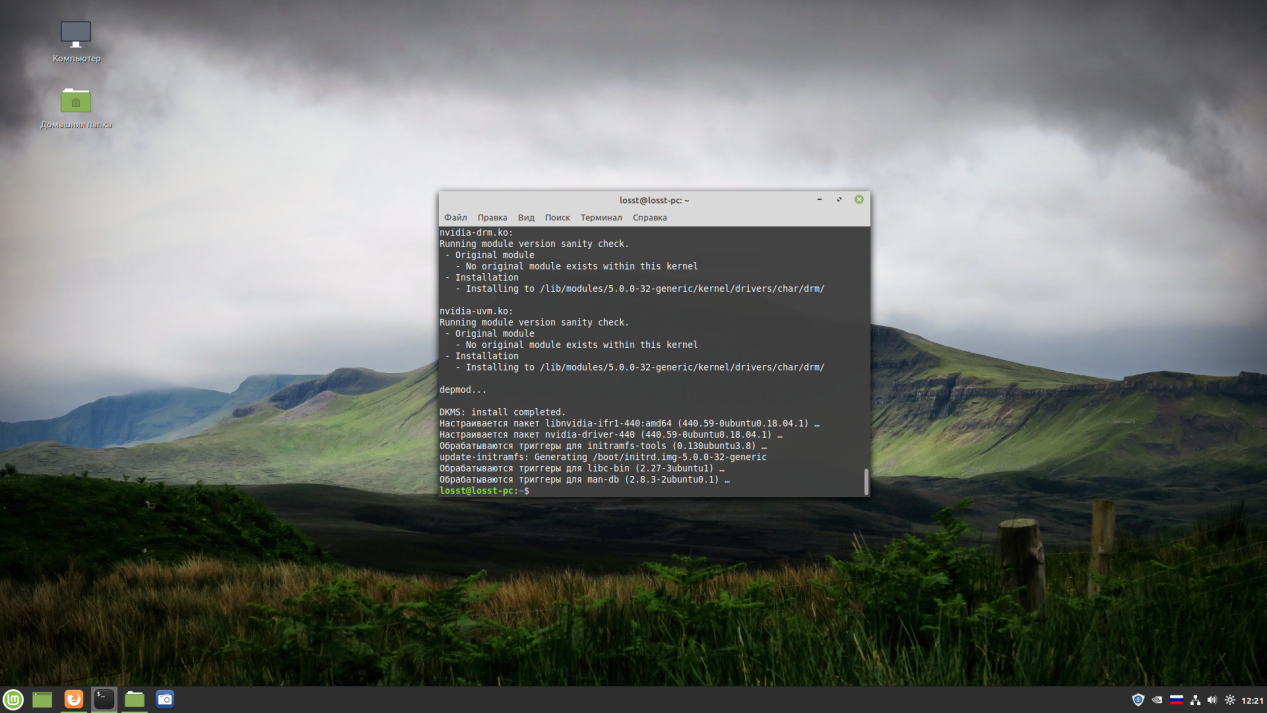Open the Правка menu in terminal
The width and height of the screenshot is (1267, 713).
click(492, 217)
